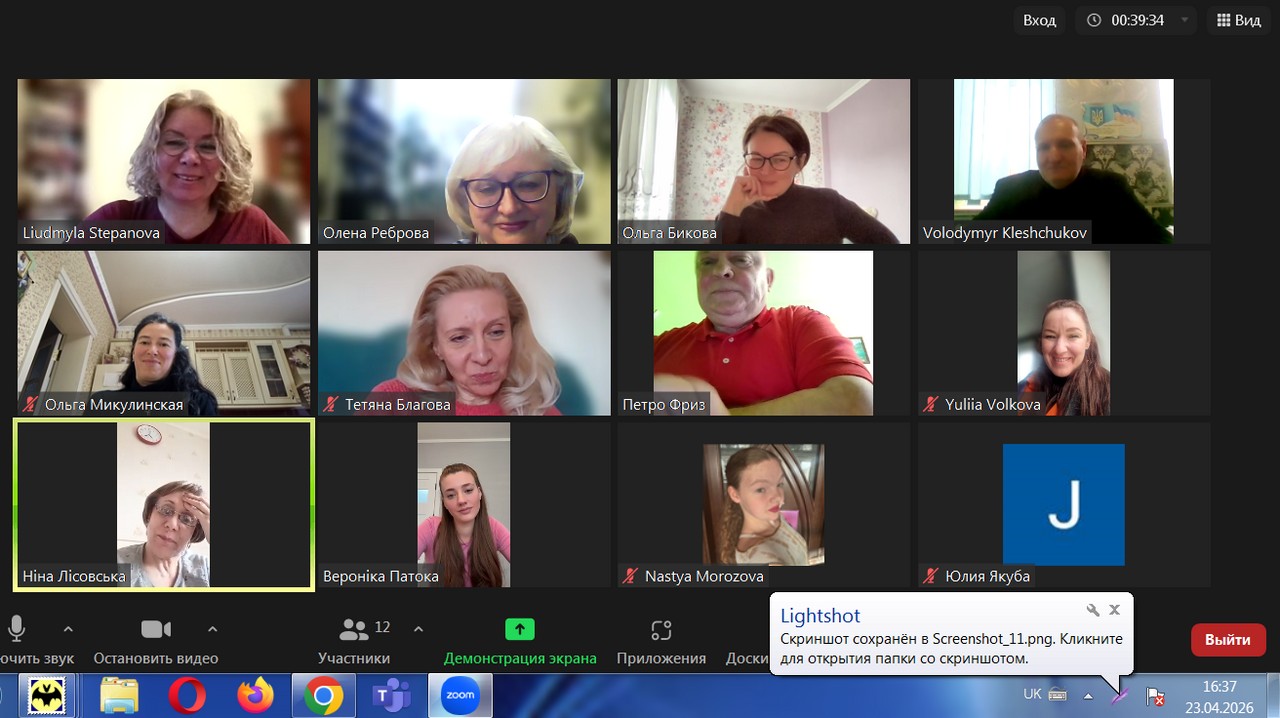The height and width of the screenshot is (718, 1280).
Task: Select Вероніка Патока video tile
Action: point(463,504)
